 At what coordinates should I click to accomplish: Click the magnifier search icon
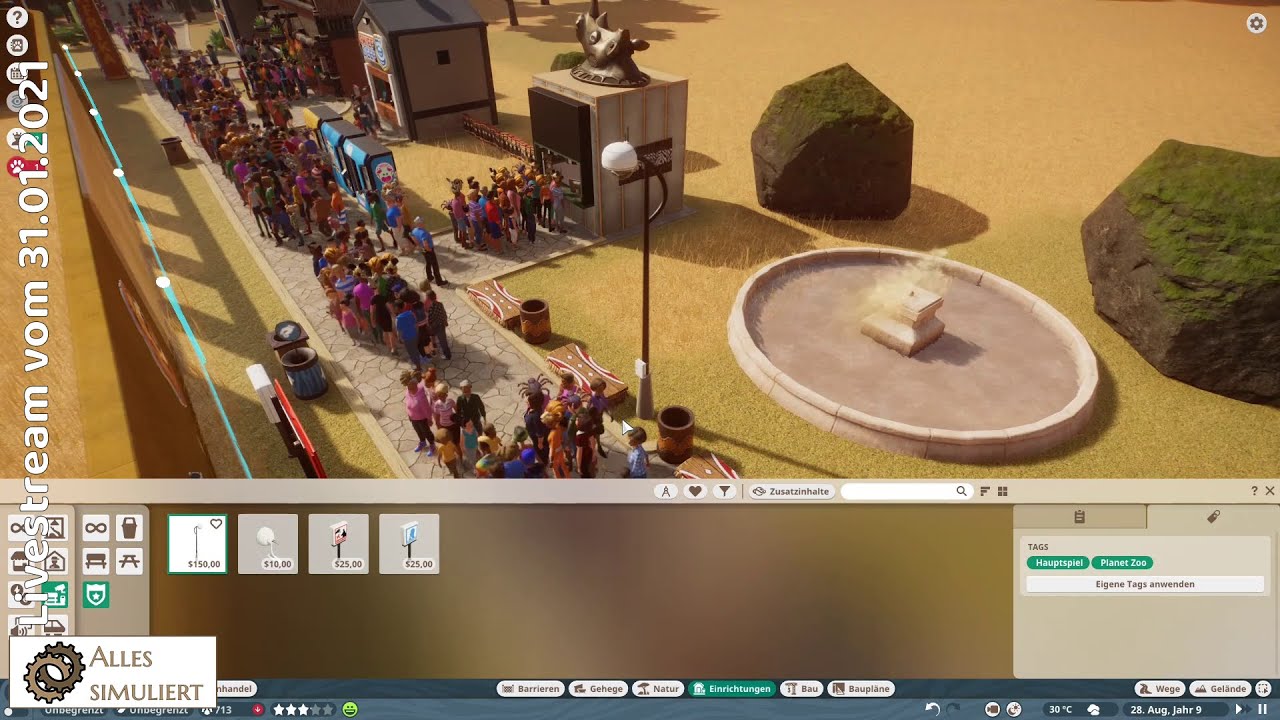[x=961, y=491]
